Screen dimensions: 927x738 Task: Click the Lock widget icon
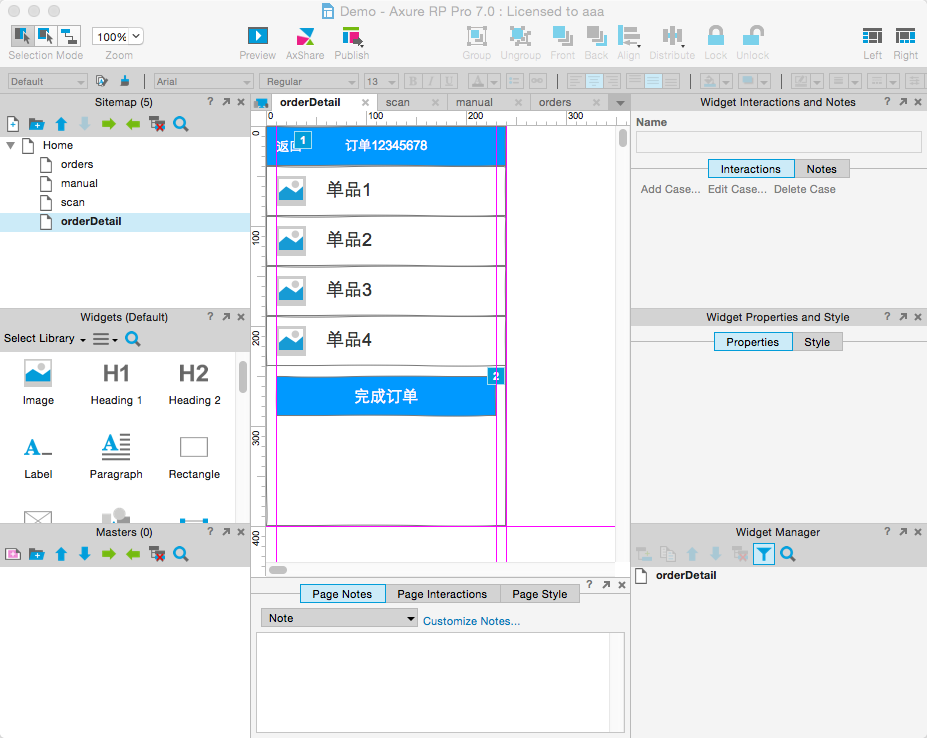tap(715, 36)
